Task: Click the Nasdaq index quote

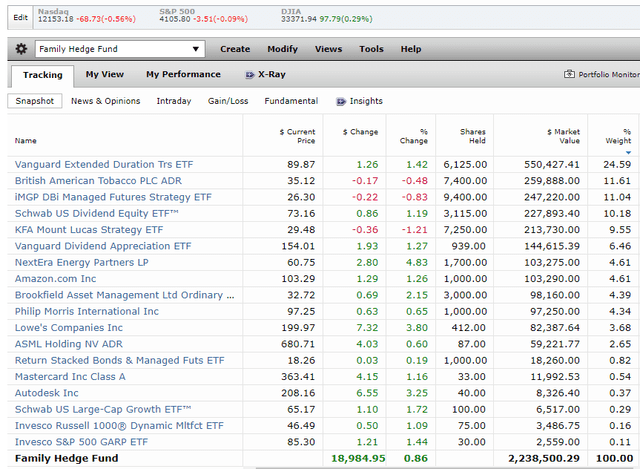Action: click(x=87, y=16)
